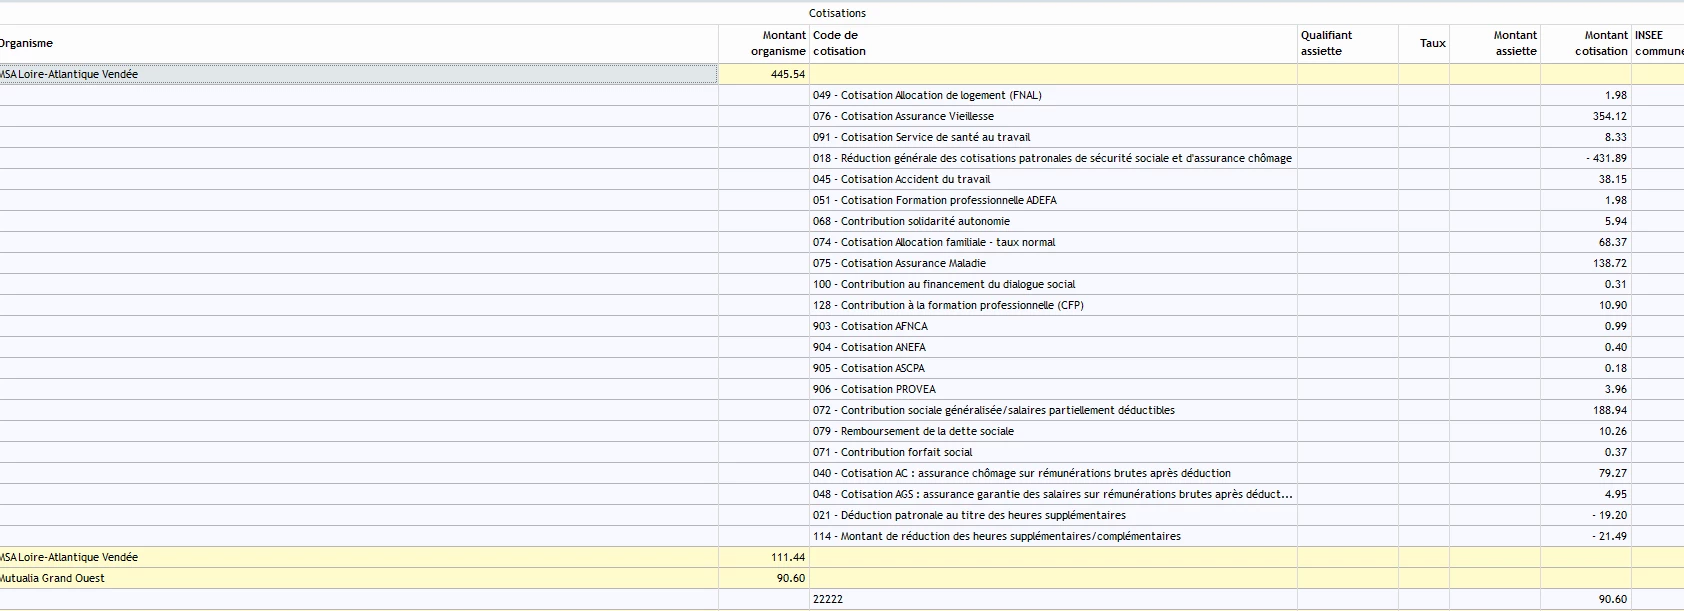Click the 072 Contribution sociale généralisée line
1684x611 pixels.
pyautogui.click(x=993, y=410)
